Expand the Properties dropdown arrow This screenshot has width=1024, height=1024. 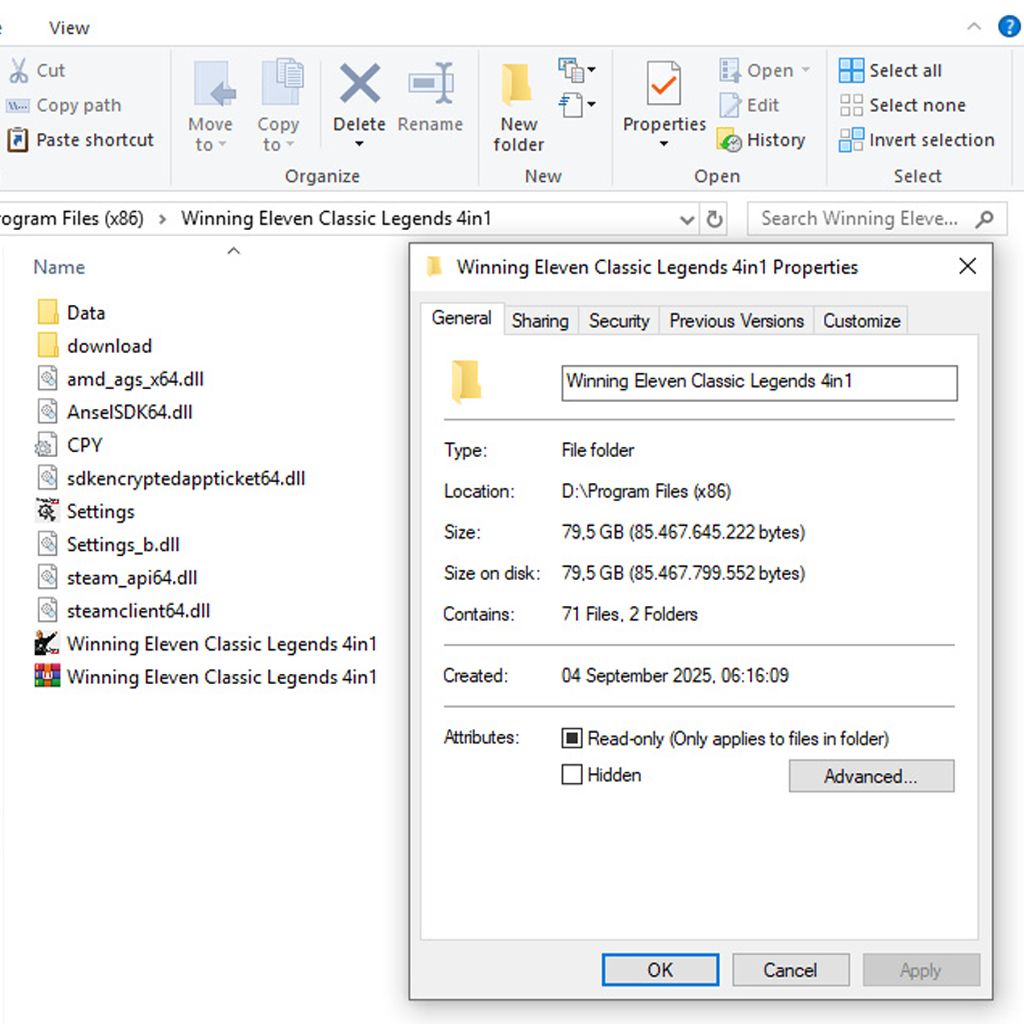pyautogui.click(x=664, y=144)
